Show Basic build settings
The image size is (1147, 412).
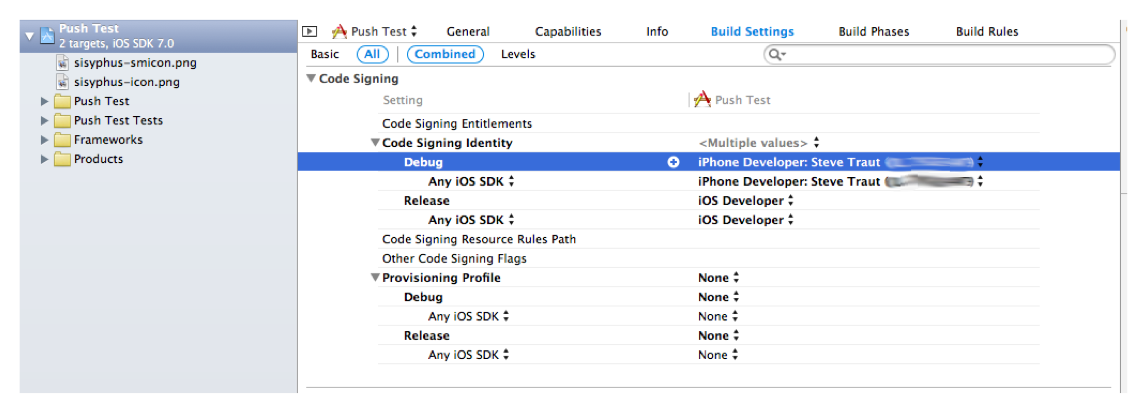click(x=325, y=54)
